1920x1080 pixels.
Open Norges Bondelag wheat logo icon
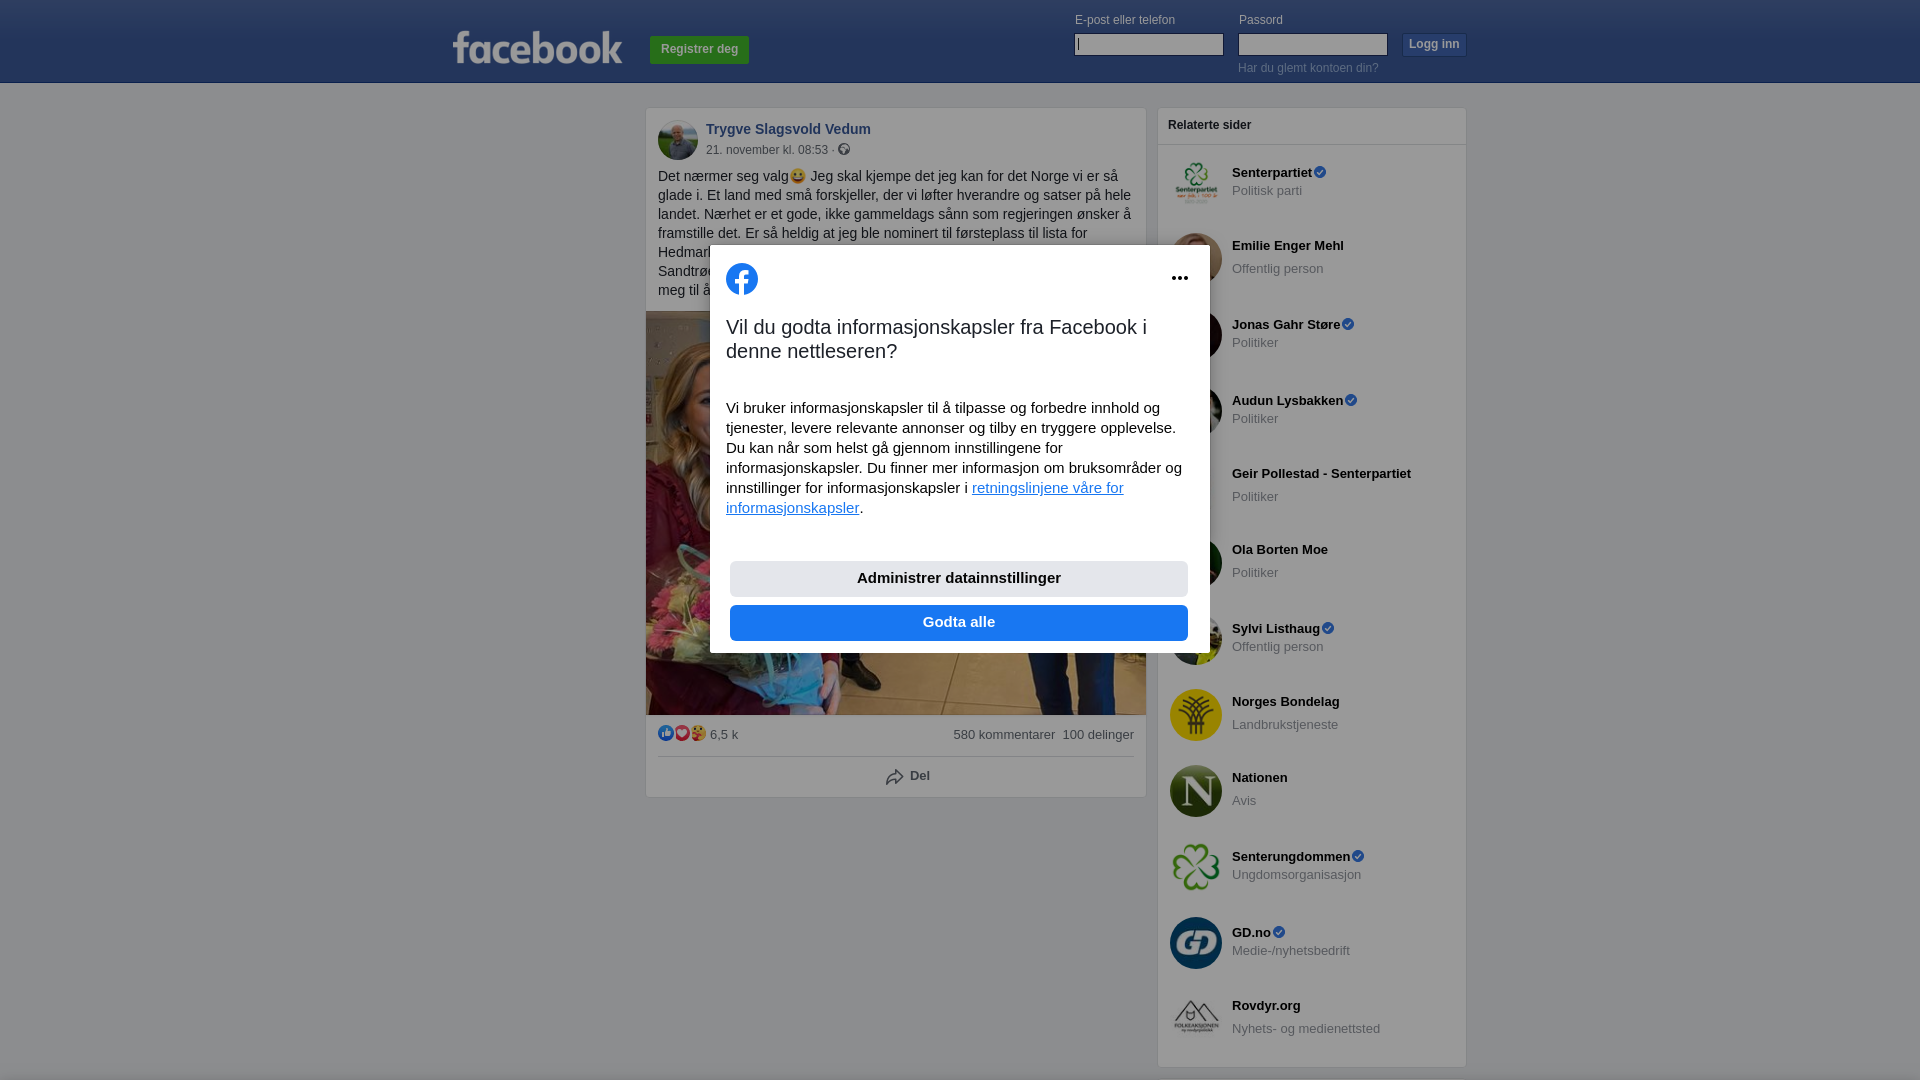(x=1196, y=715)
